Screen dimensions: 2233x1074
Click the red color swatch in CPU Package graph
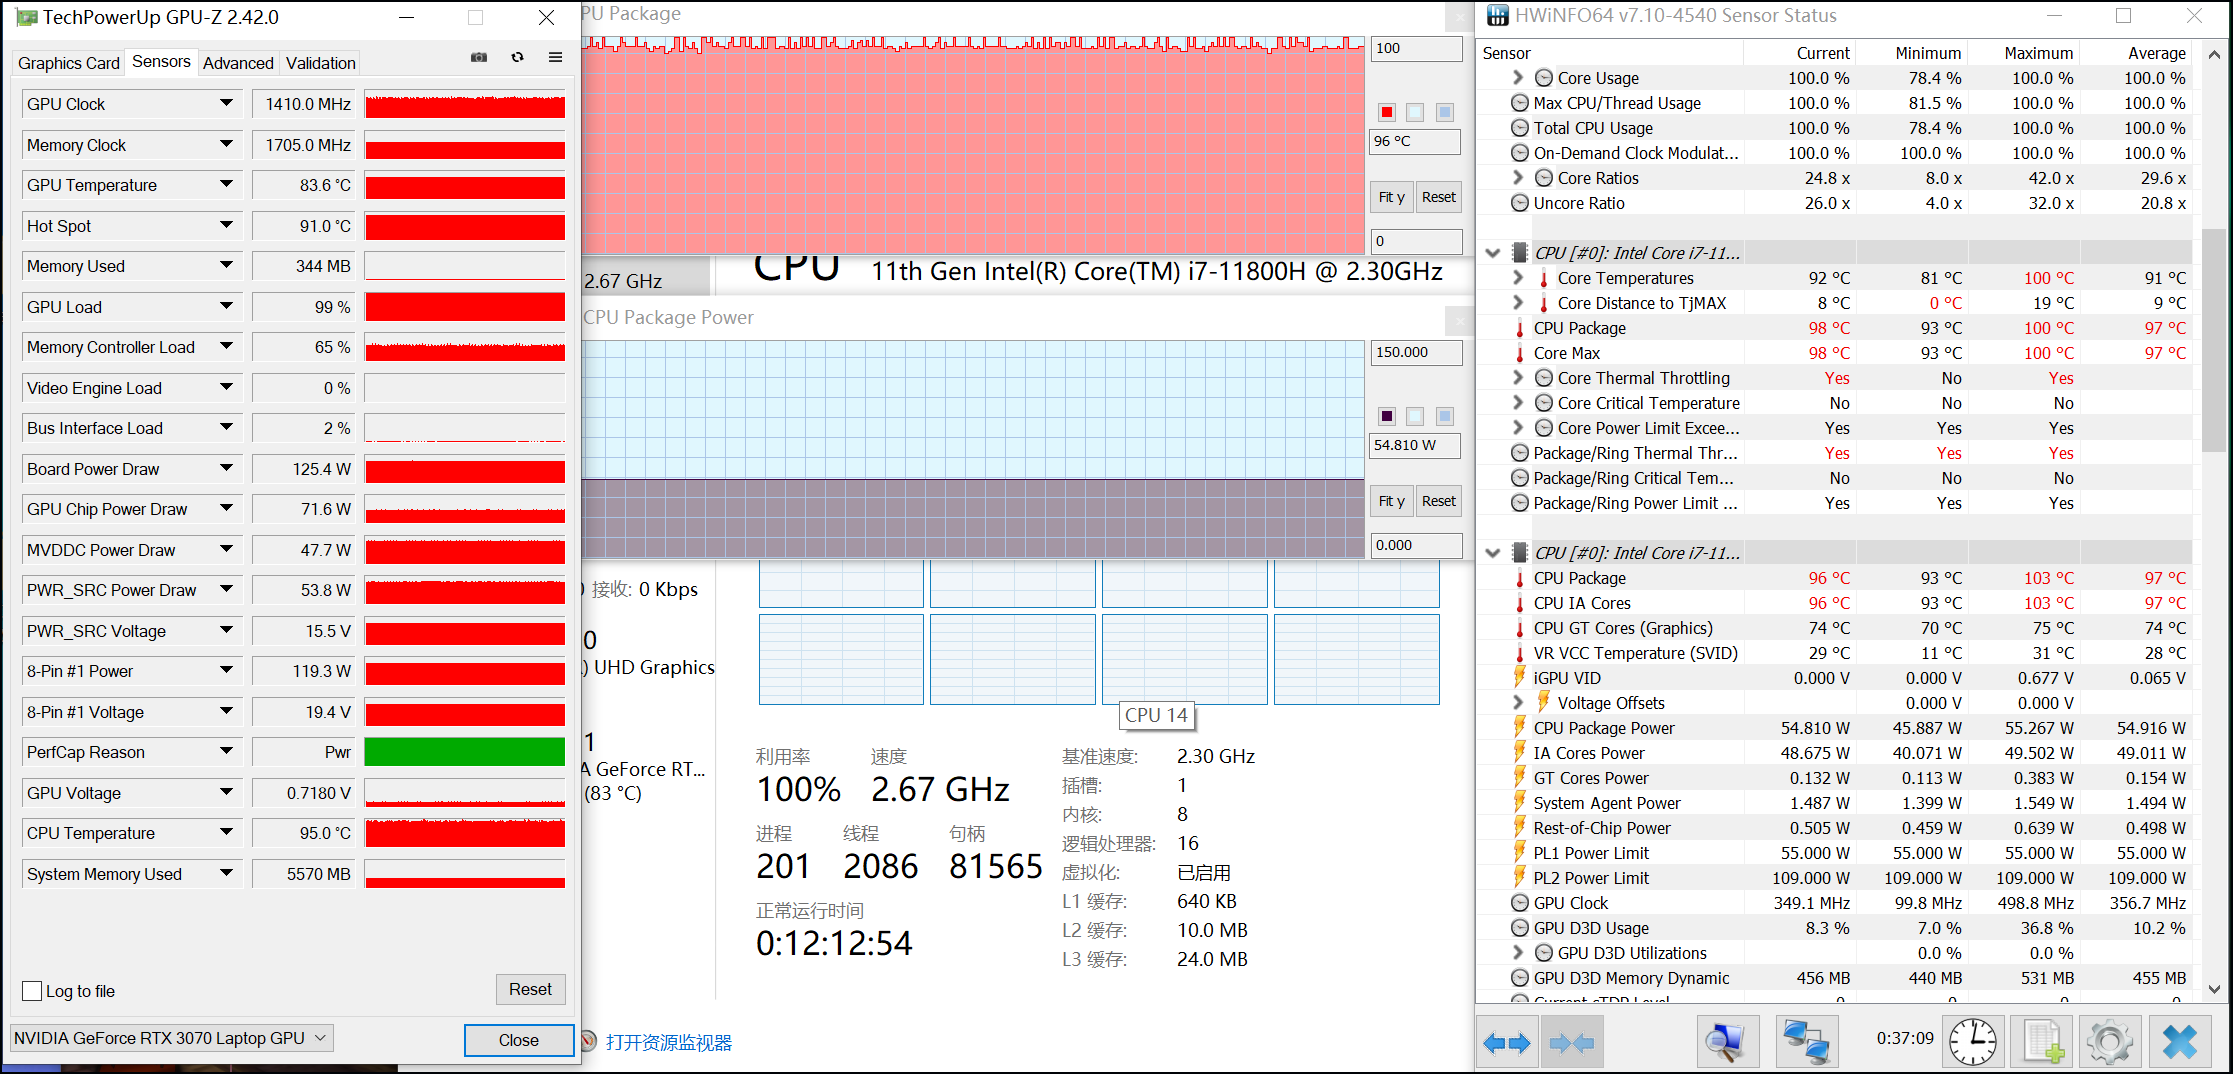[1387, 112]
